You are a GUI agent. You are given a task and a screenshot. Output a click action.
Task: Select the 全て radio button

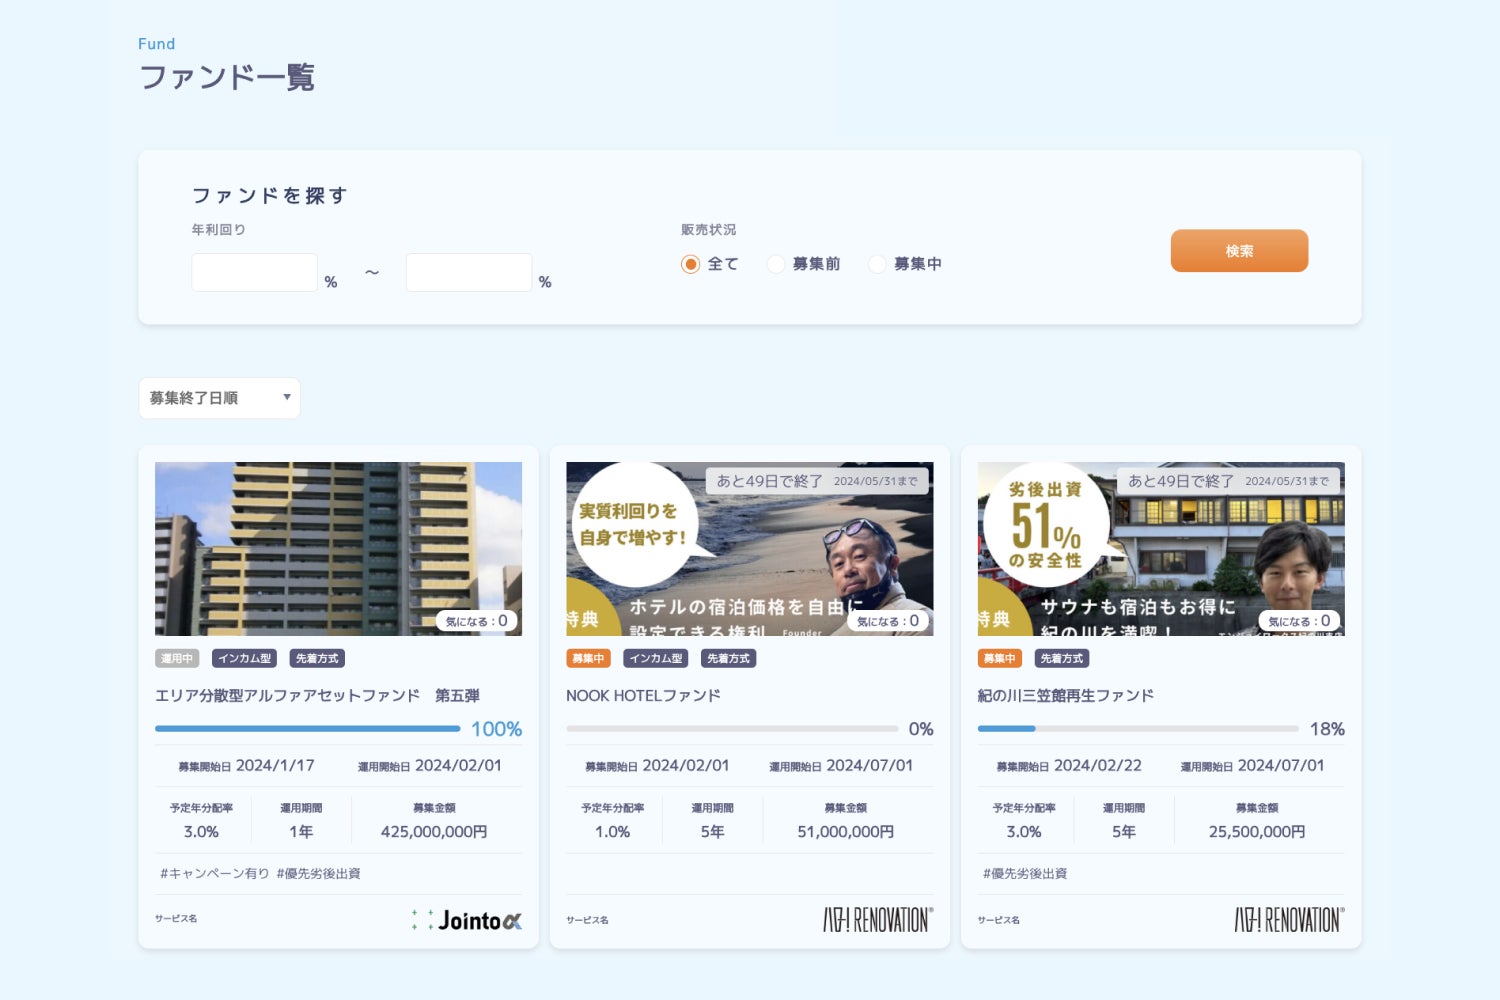click(690, 264)
